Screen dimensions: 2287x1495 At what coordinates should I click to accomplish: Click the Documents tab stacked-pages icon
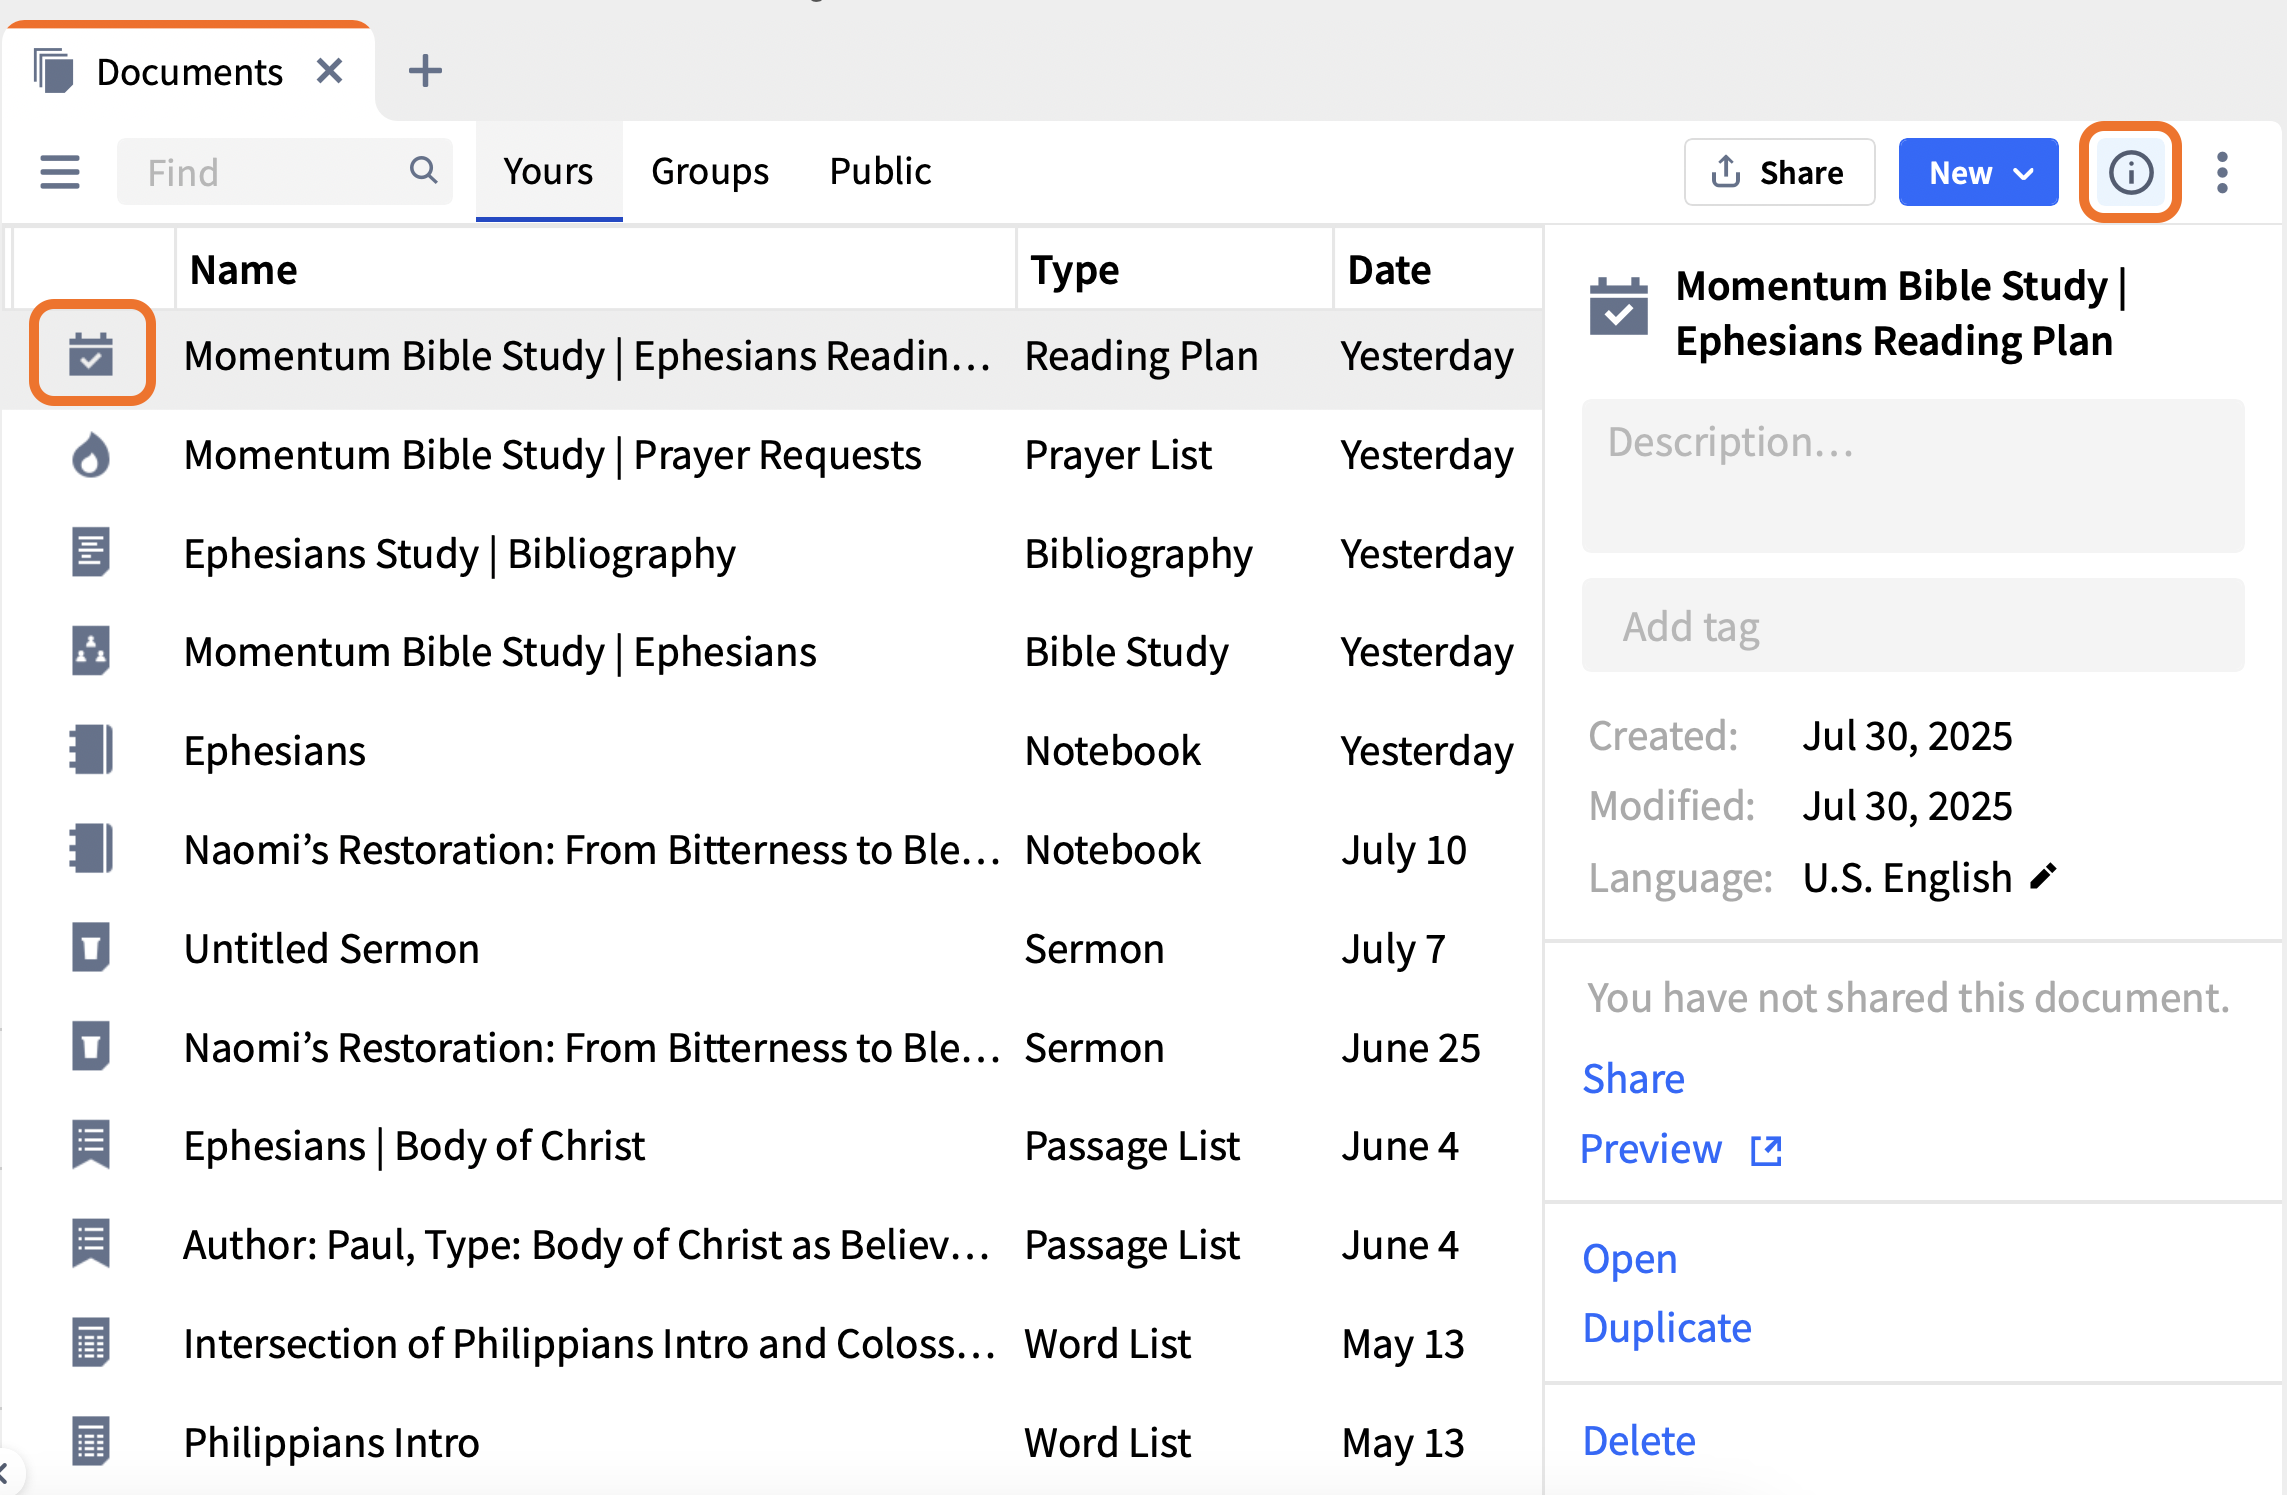pyautogui.click(x=54, y=71)
